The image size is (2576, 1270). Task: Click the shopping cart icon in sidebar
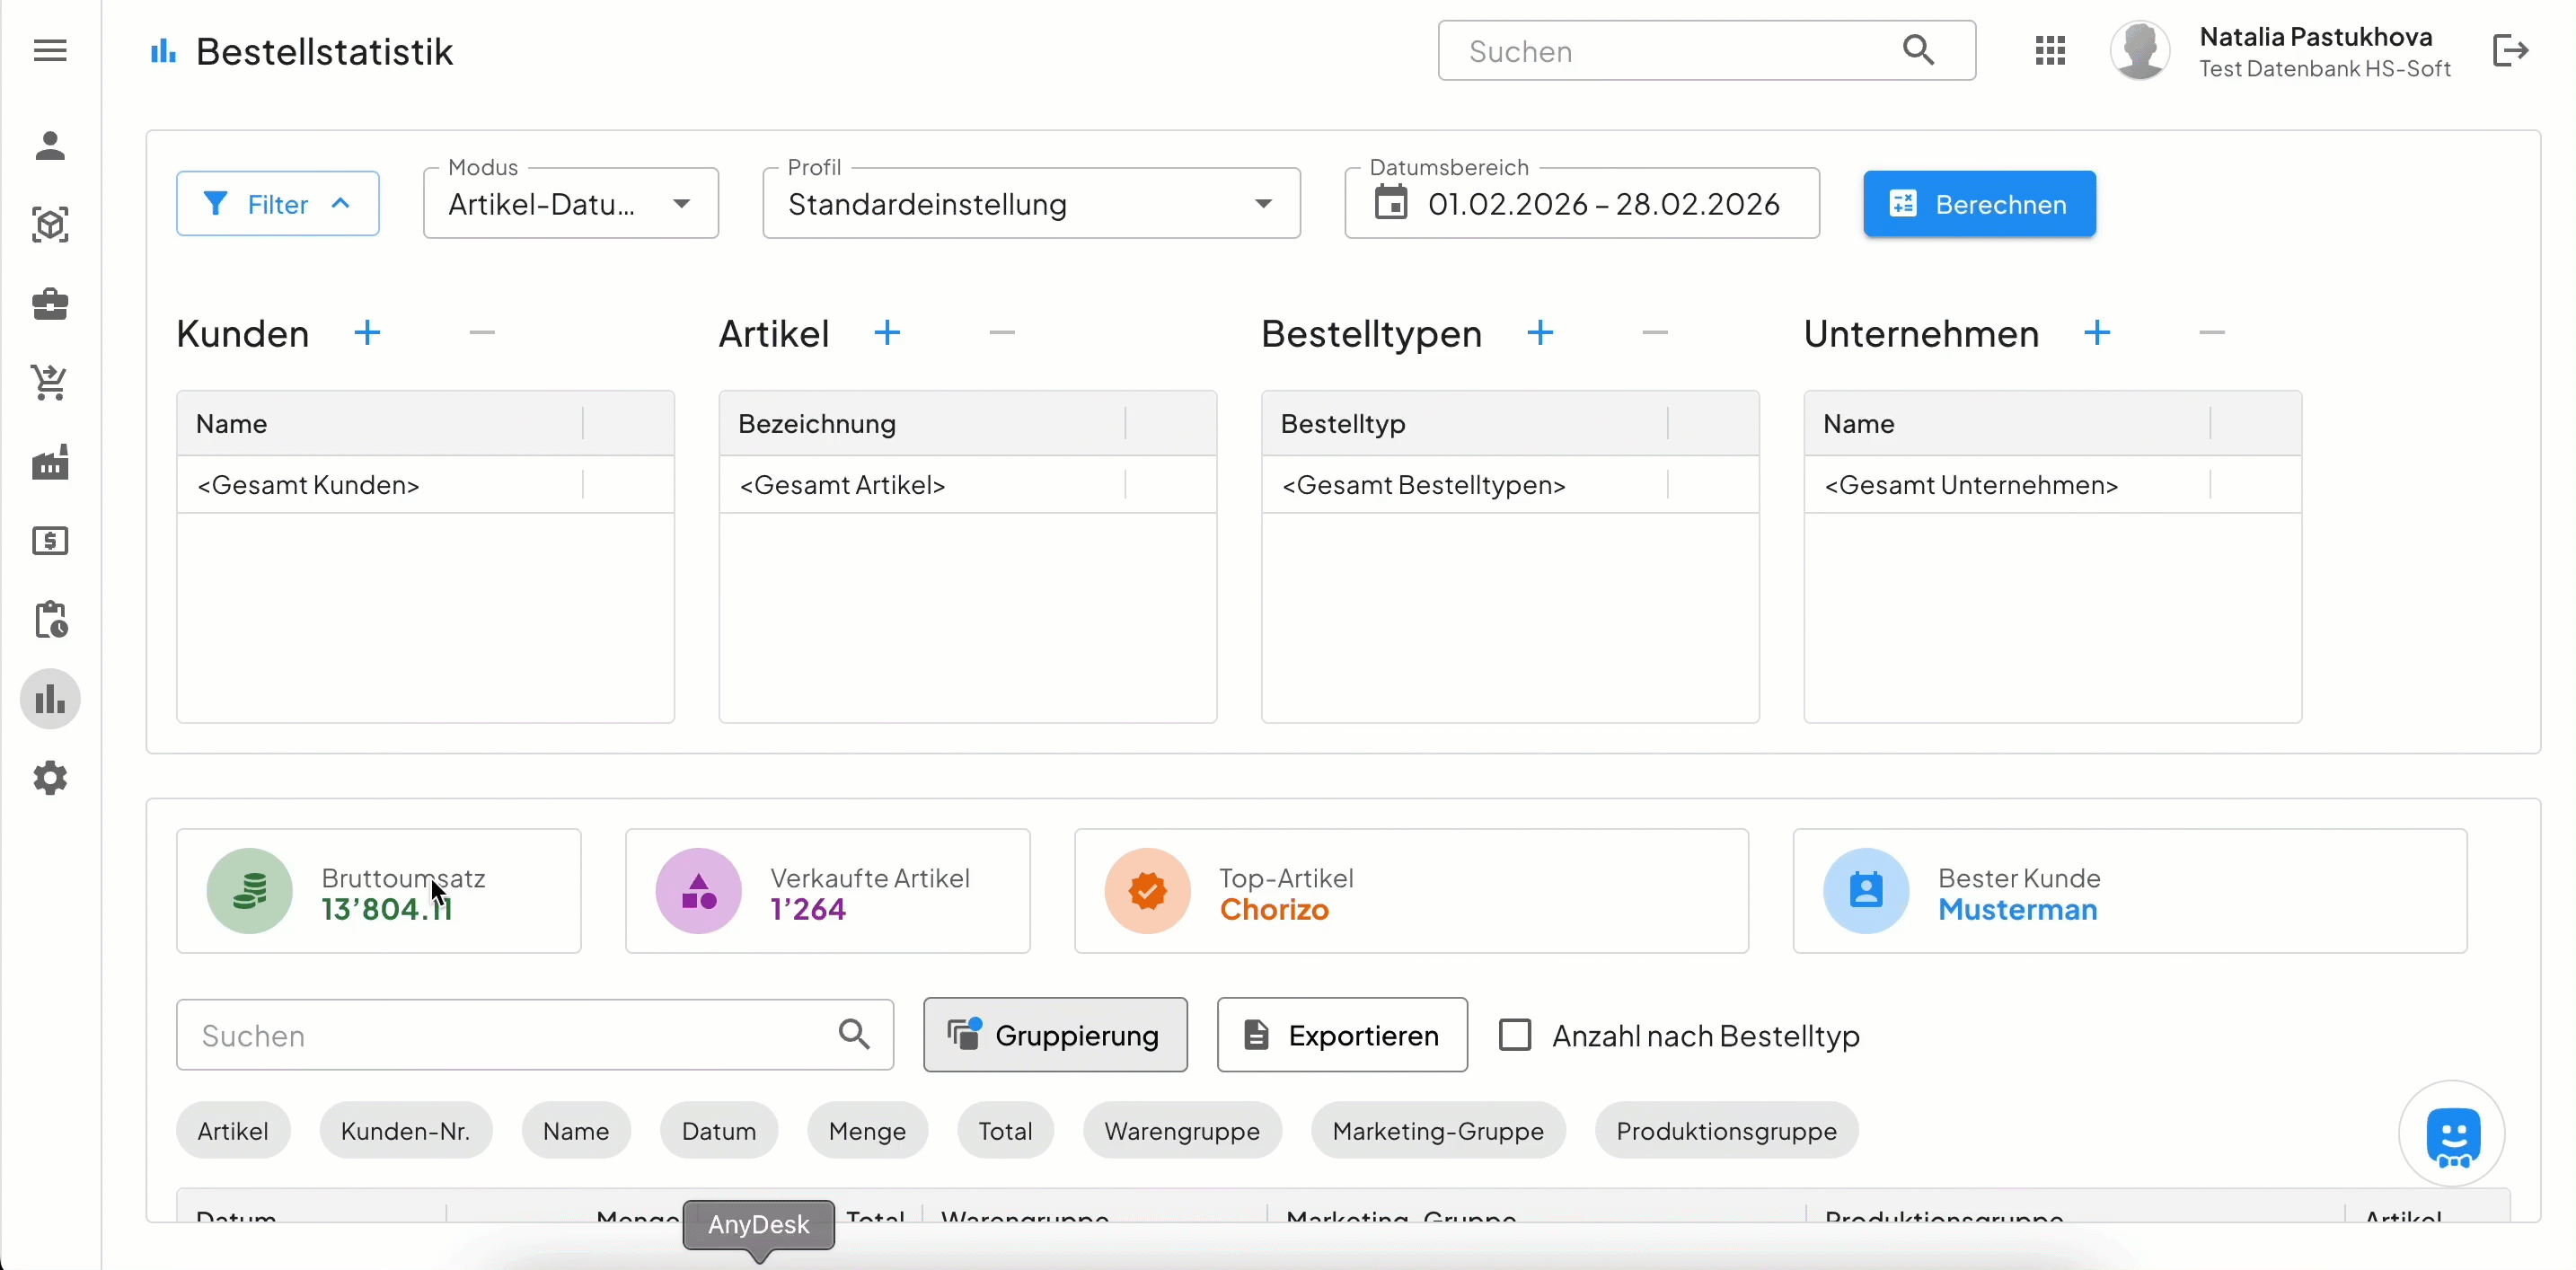50,383
